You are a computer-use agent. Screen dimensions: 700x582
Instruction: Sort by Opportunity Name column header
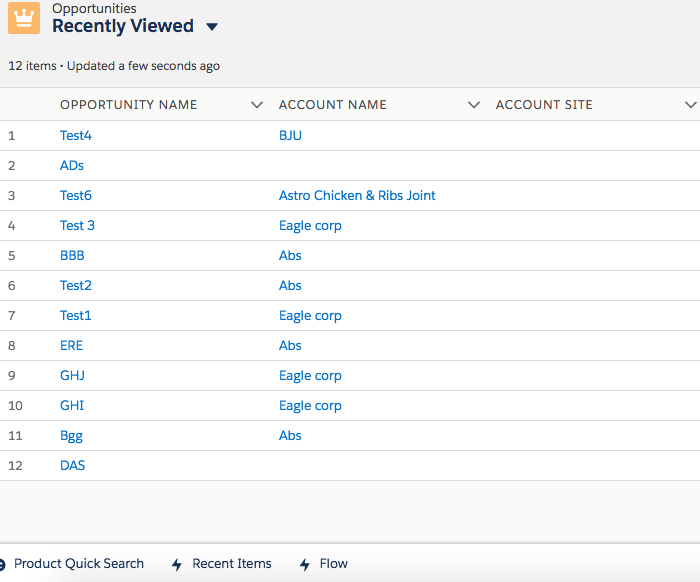click(129, 105)
